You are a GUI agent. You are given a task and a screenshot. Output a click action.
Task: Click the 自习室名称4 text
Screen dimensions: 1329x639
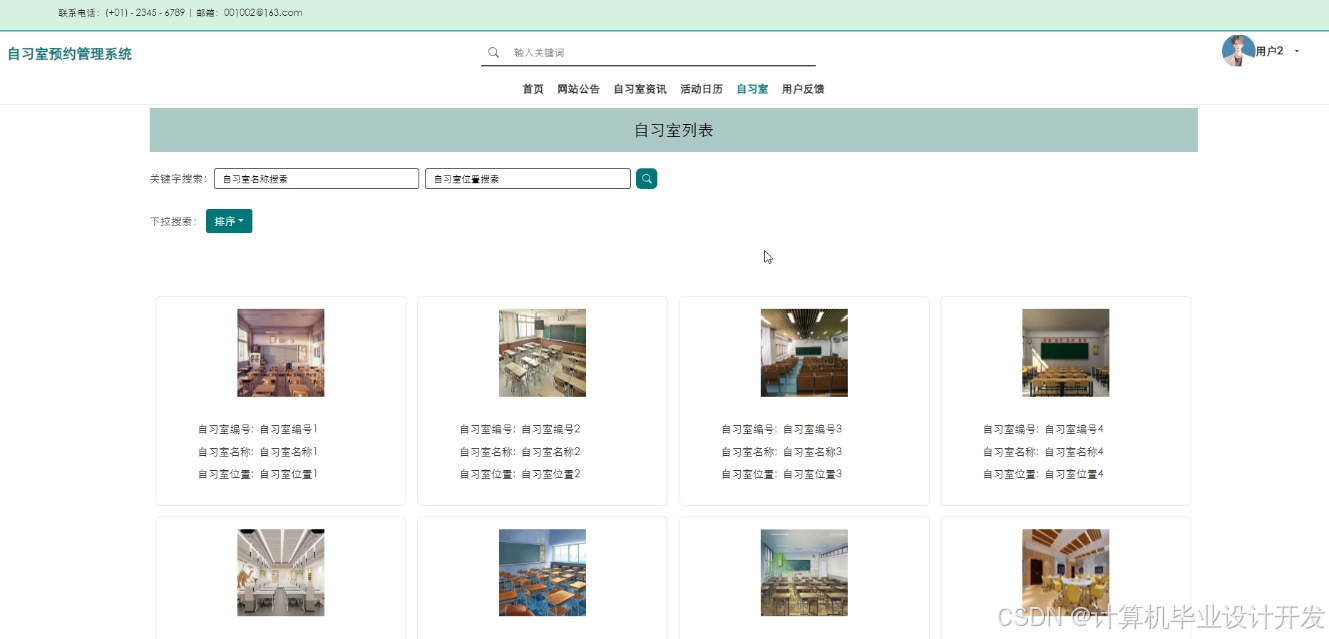tap(1075, 452)
